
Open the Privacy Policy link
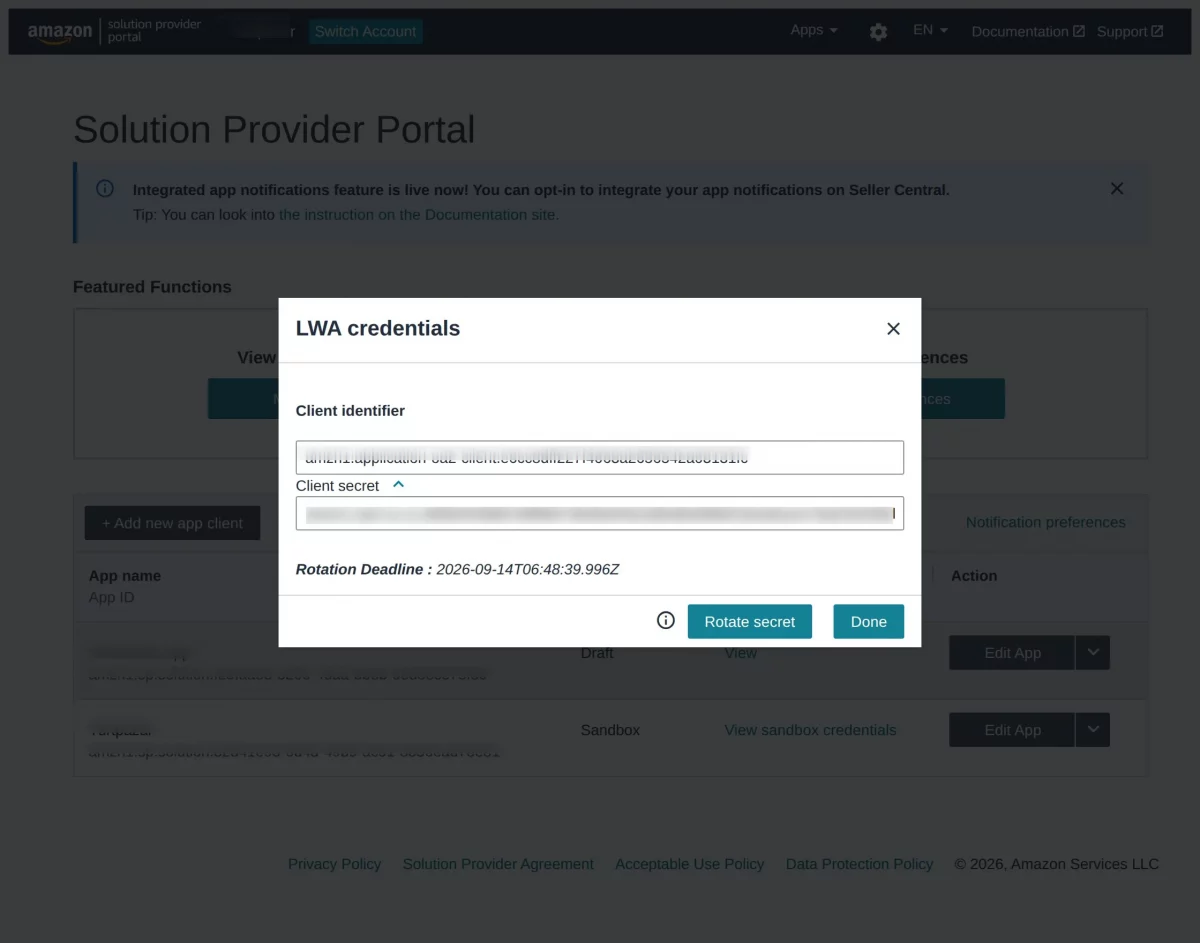pos(334,864)
